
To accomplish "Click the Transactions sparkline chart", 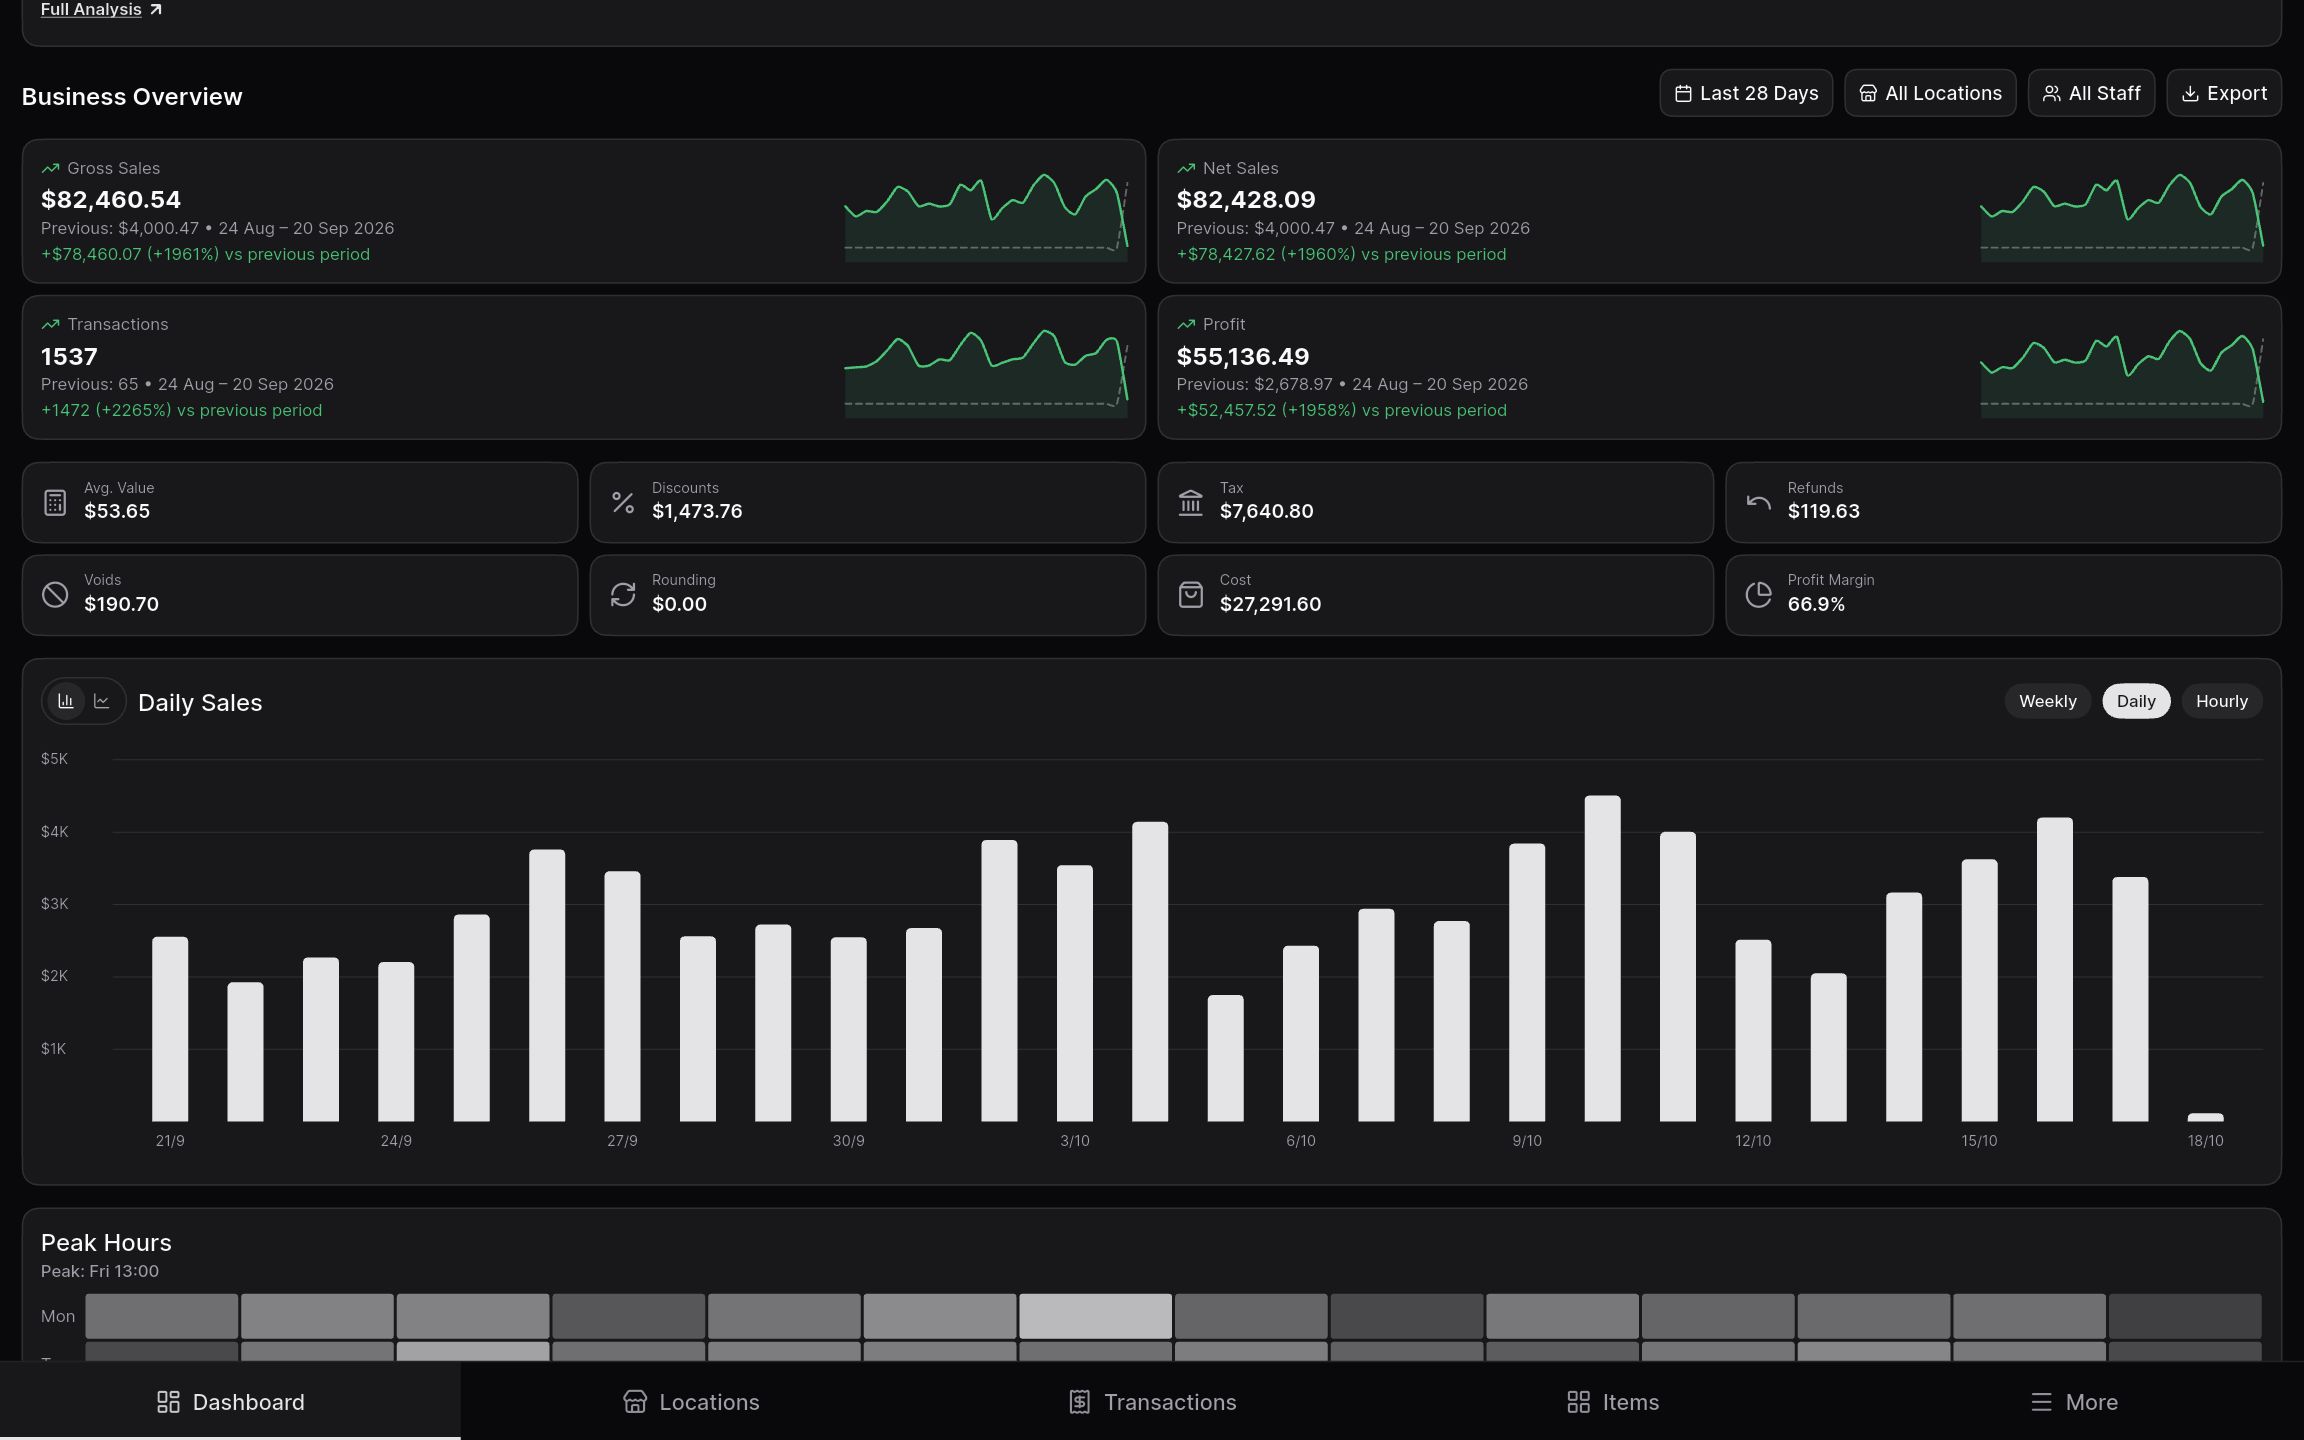I will coord(986,372).
